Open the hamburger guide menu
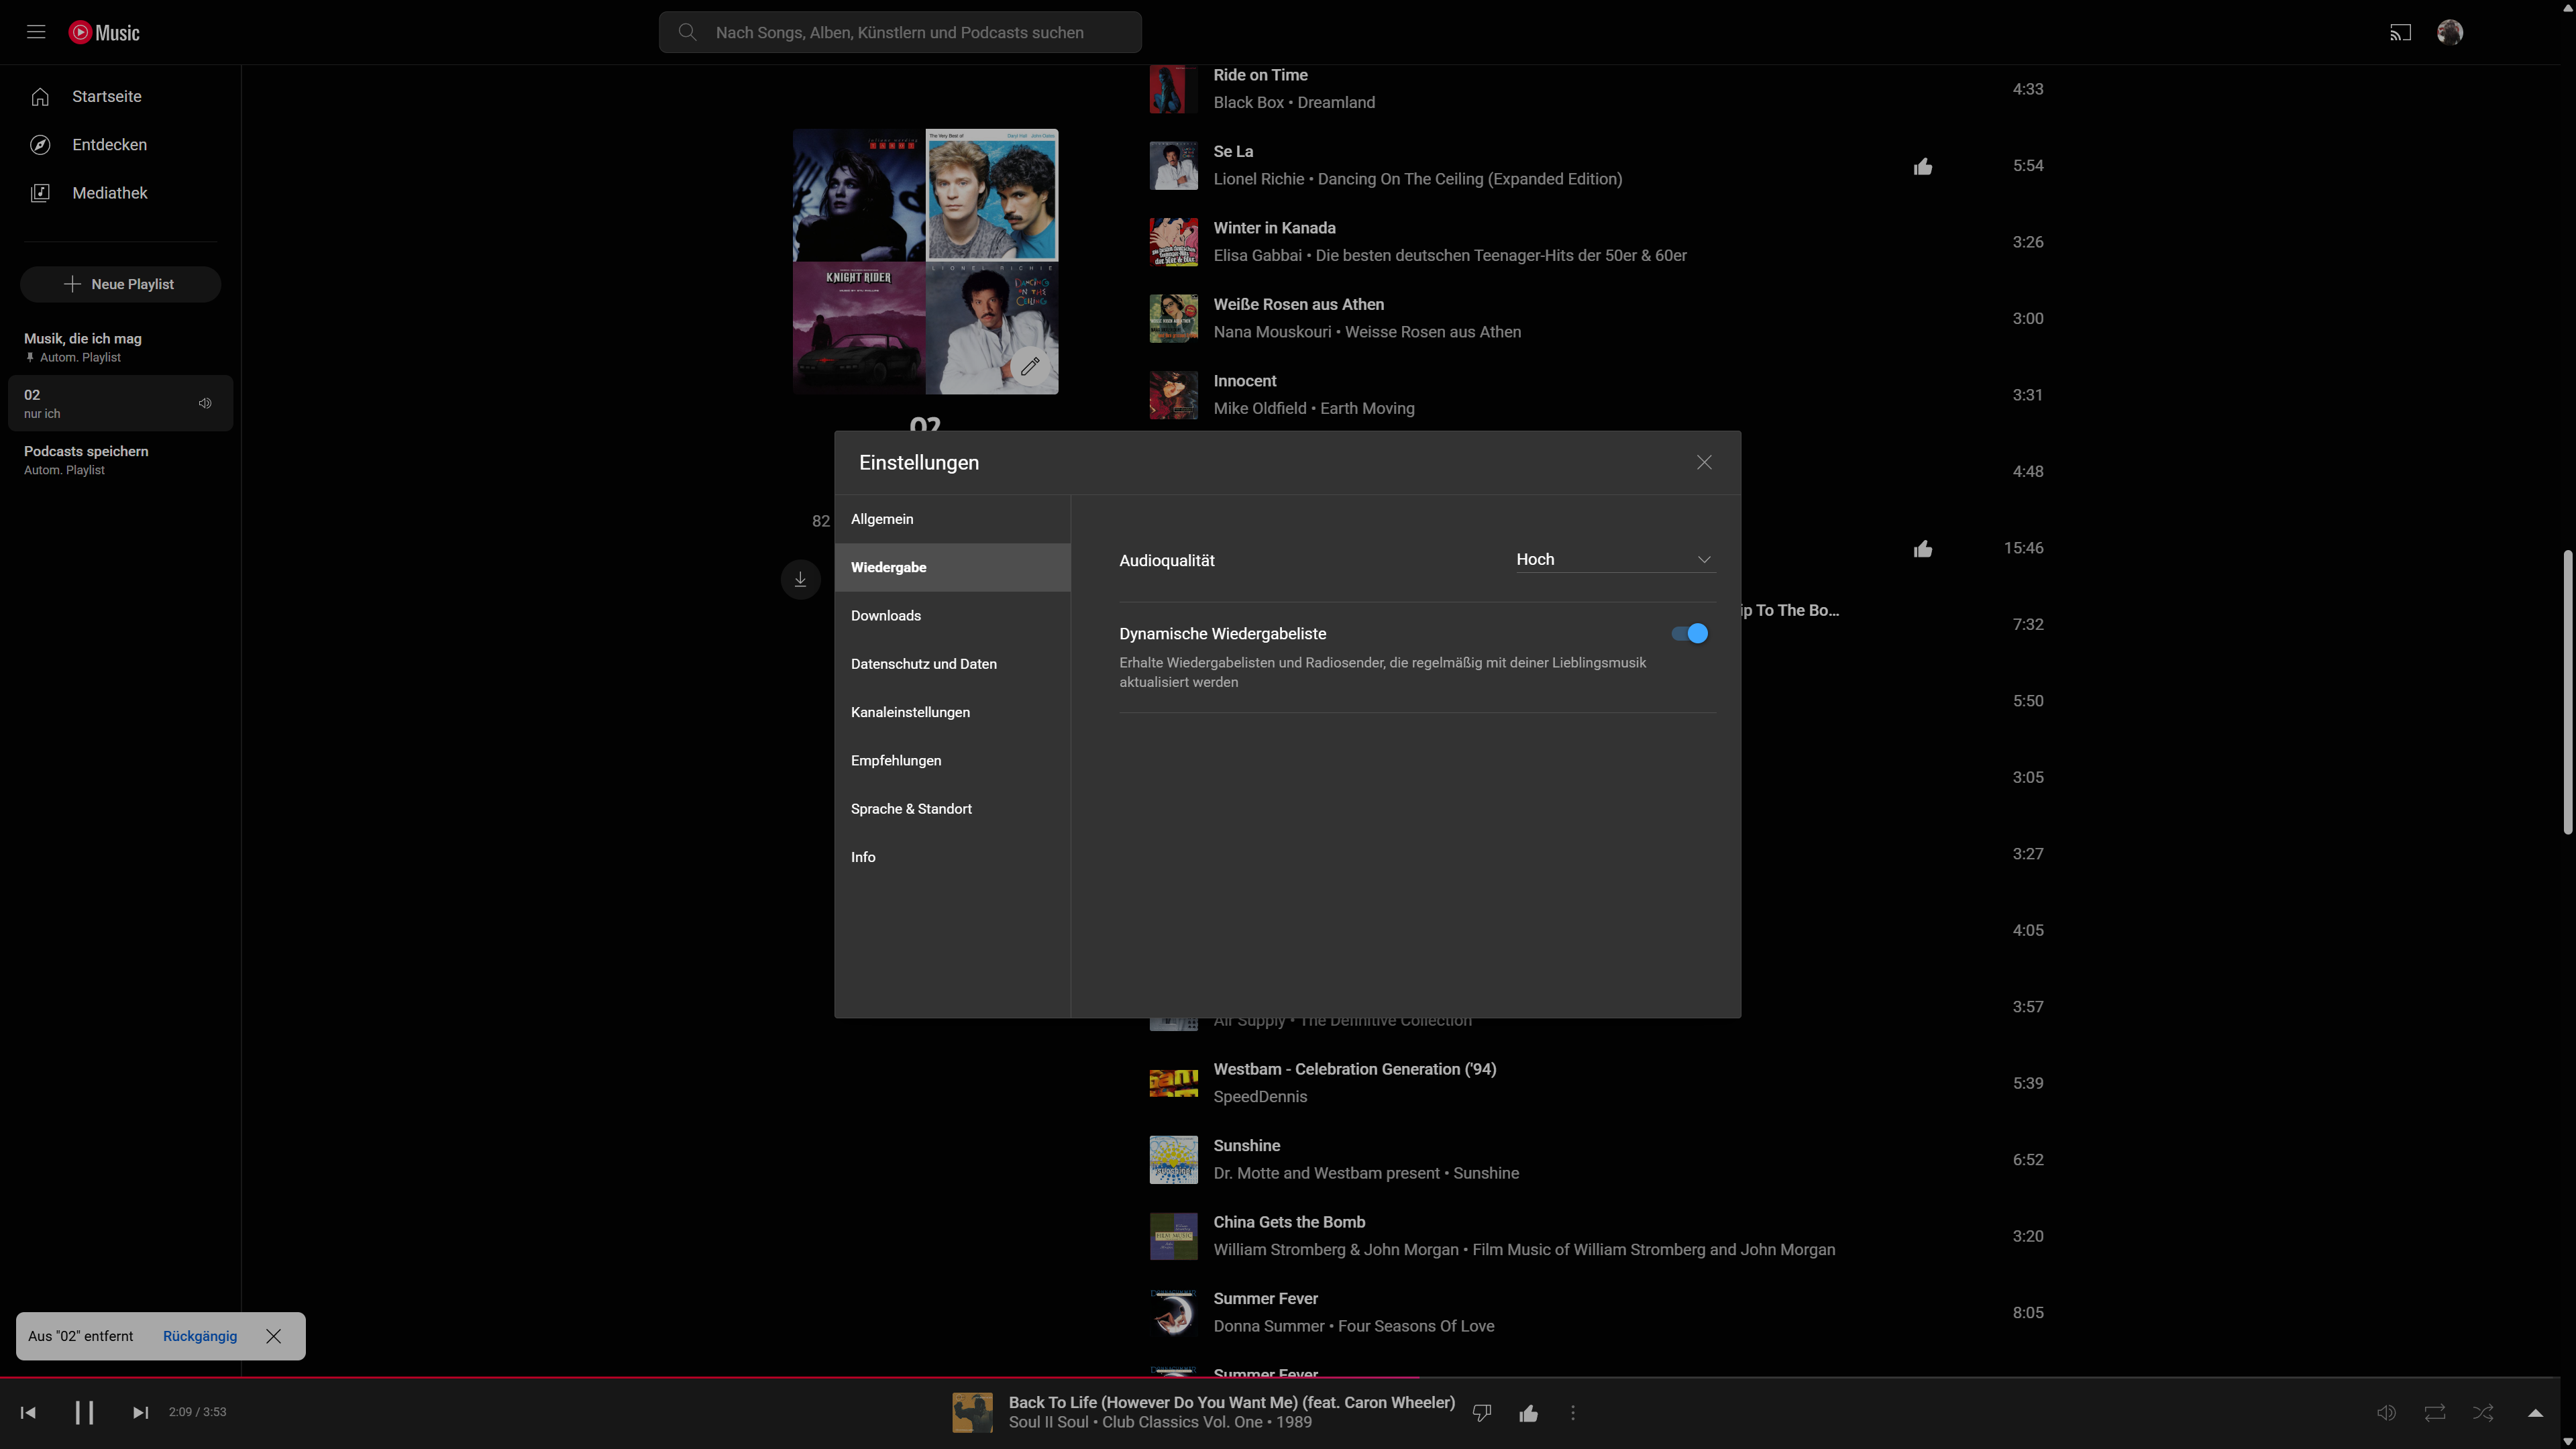 coord(36,32)
